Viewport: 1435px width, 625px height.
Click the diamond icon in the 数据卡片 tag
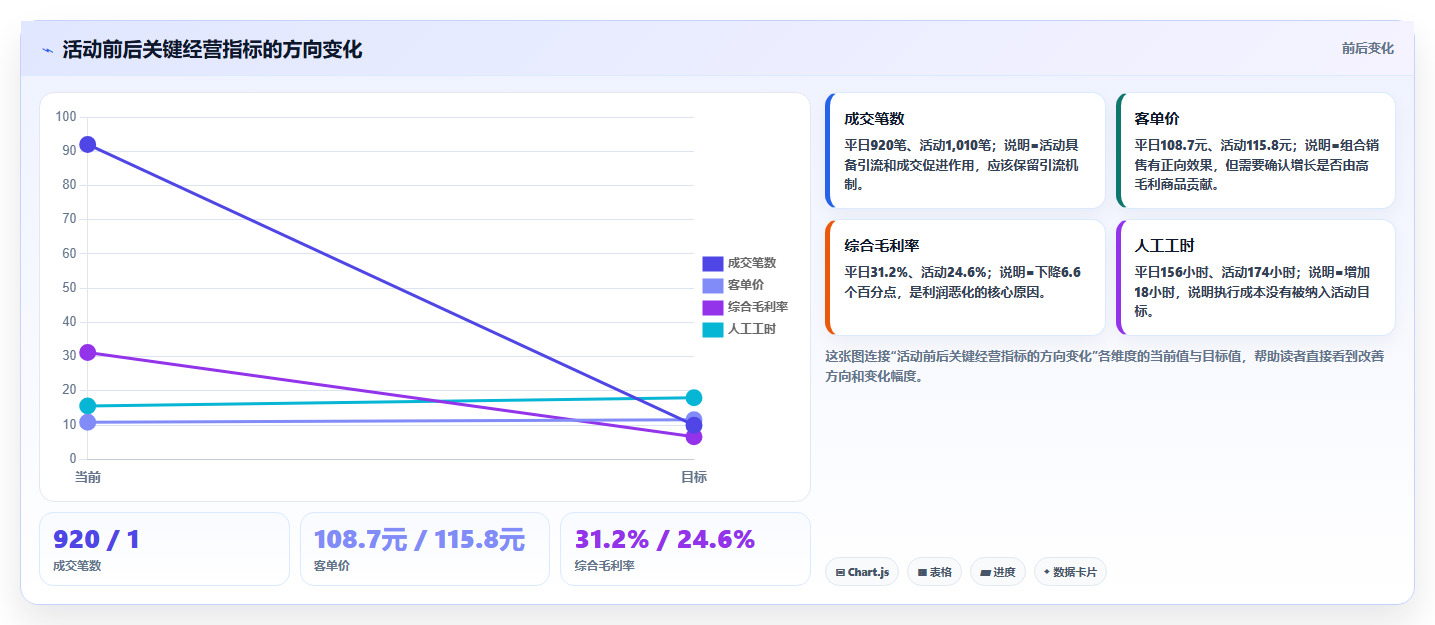[x=1047, y=572]
